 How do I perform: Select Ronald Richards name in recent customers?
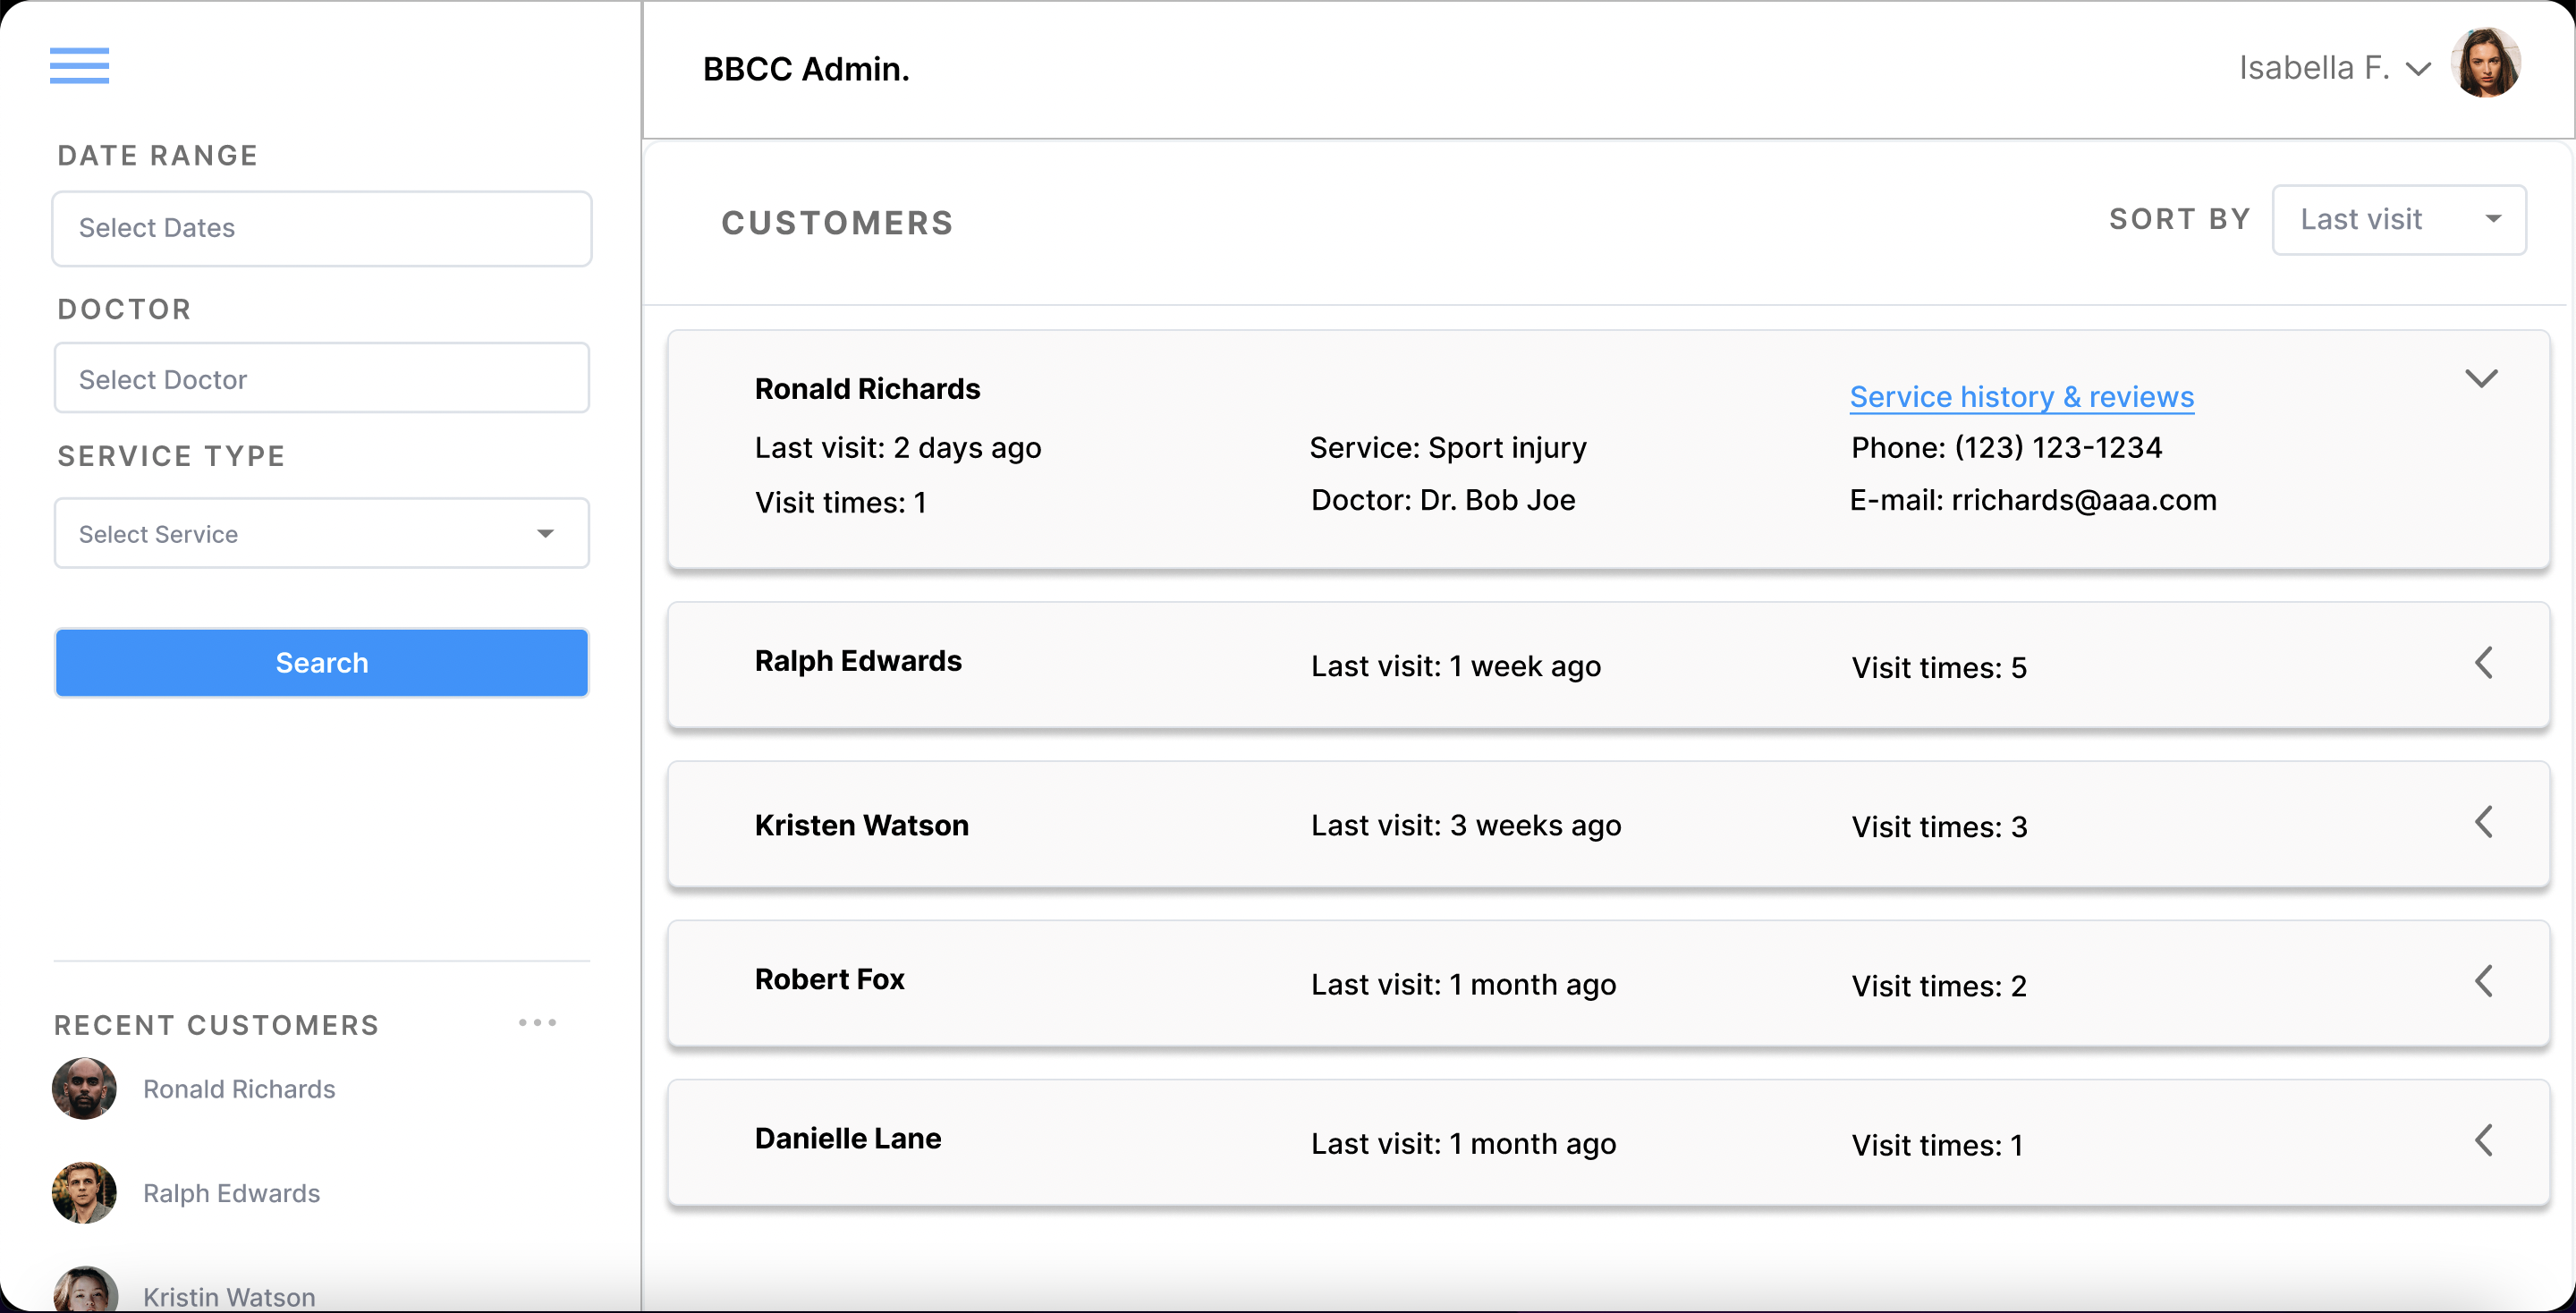tap(239, 1089)
